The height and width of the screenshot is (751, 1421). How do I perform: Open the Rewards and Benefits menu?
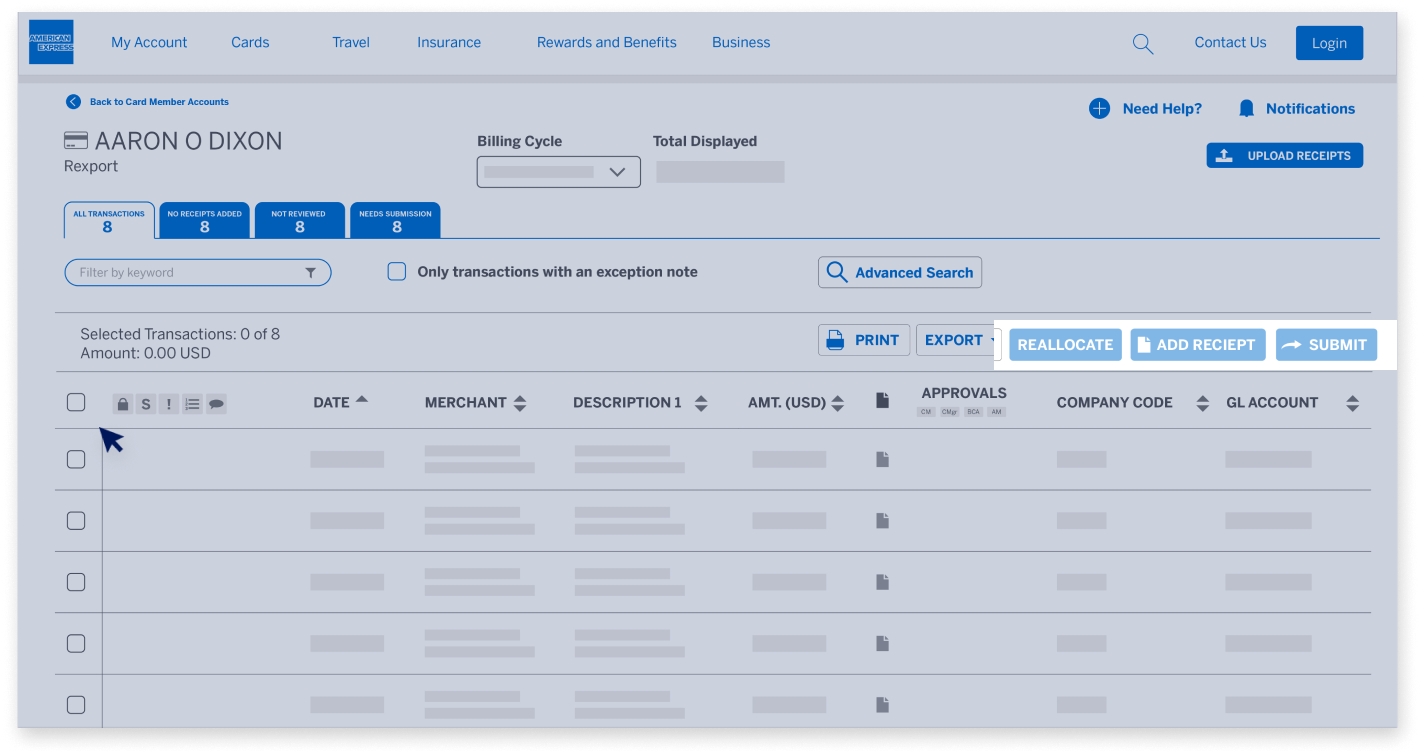point(606,43)
